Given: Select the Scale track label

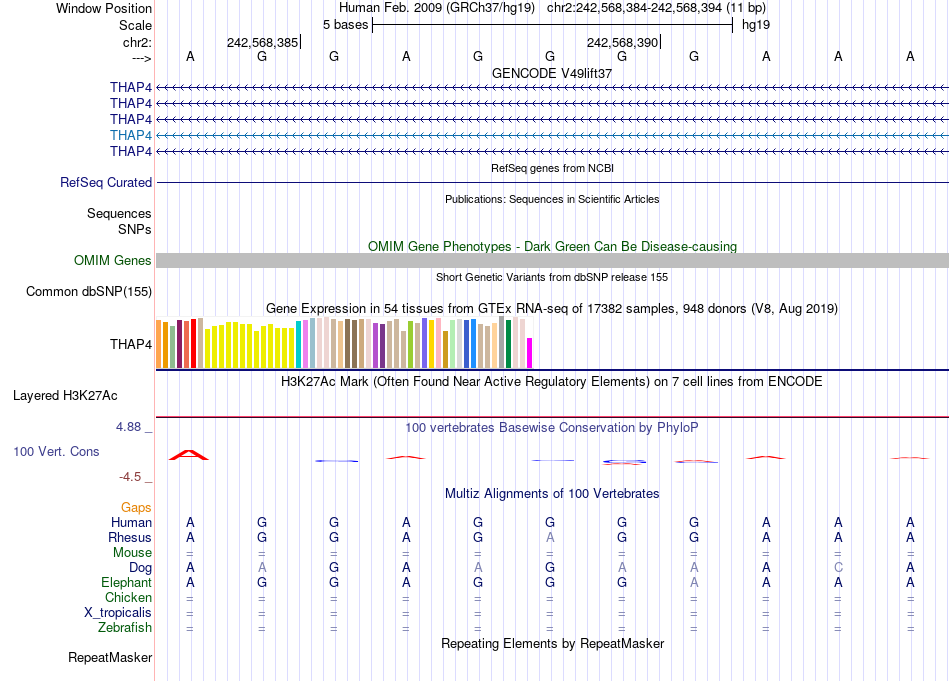Looking at the screenshot, I should [x=135, y=25].
